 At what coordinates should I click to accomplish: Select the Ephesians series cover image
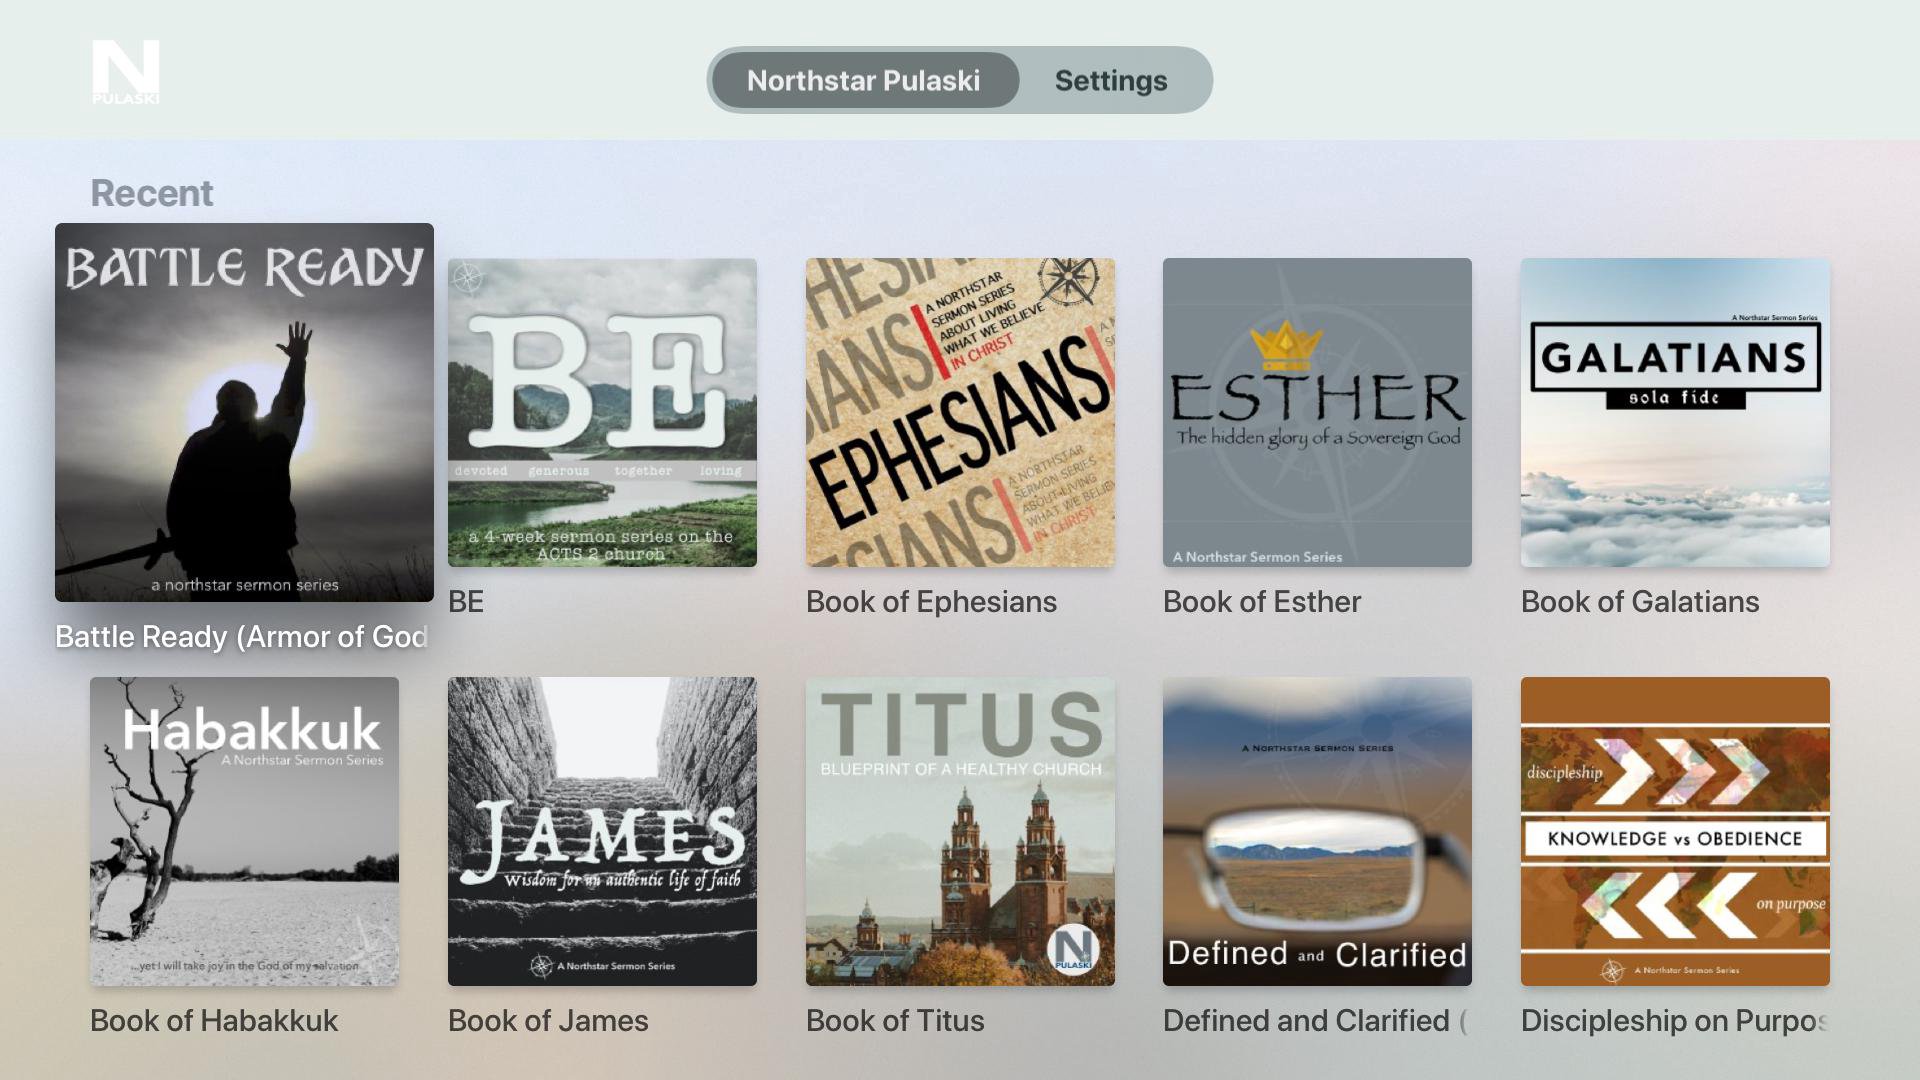tap(960, 412)
